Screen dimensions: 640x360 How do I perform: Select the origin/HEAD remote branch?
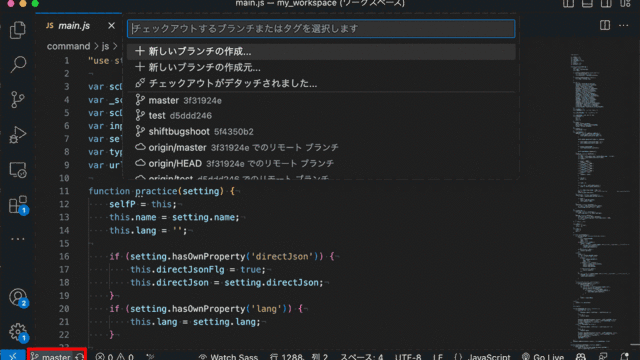pos(321,164)
